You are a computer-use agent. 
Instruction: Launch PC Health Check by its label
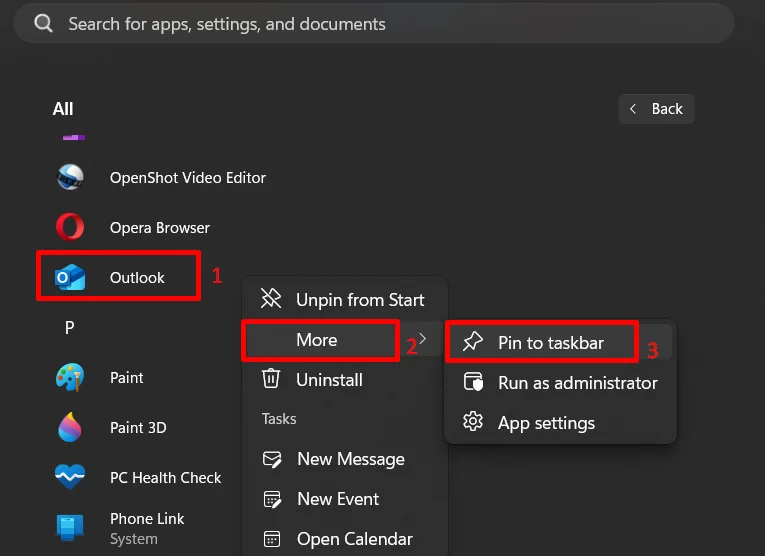coord(165,477)
